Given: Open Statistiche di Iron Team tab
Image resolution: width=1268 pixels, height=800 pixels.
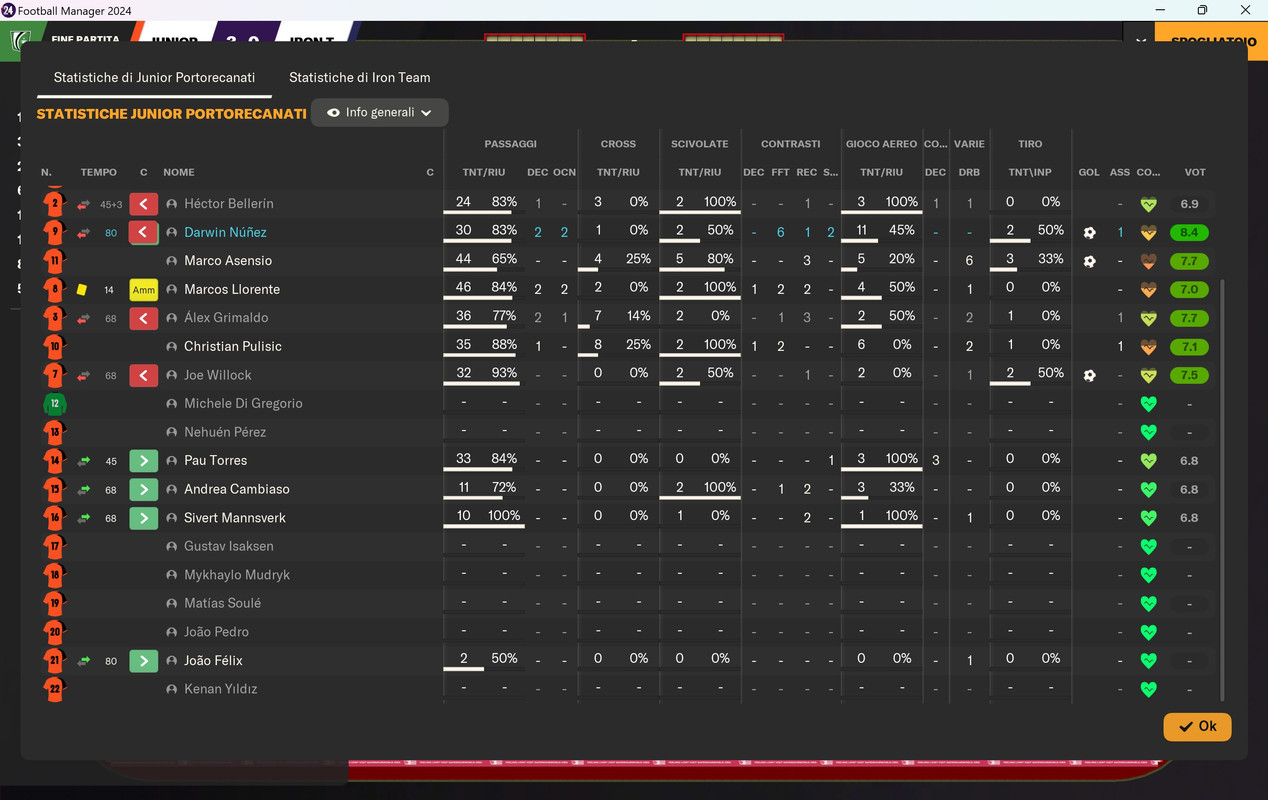Looking at the screenshot, I should tap(360, 77).
